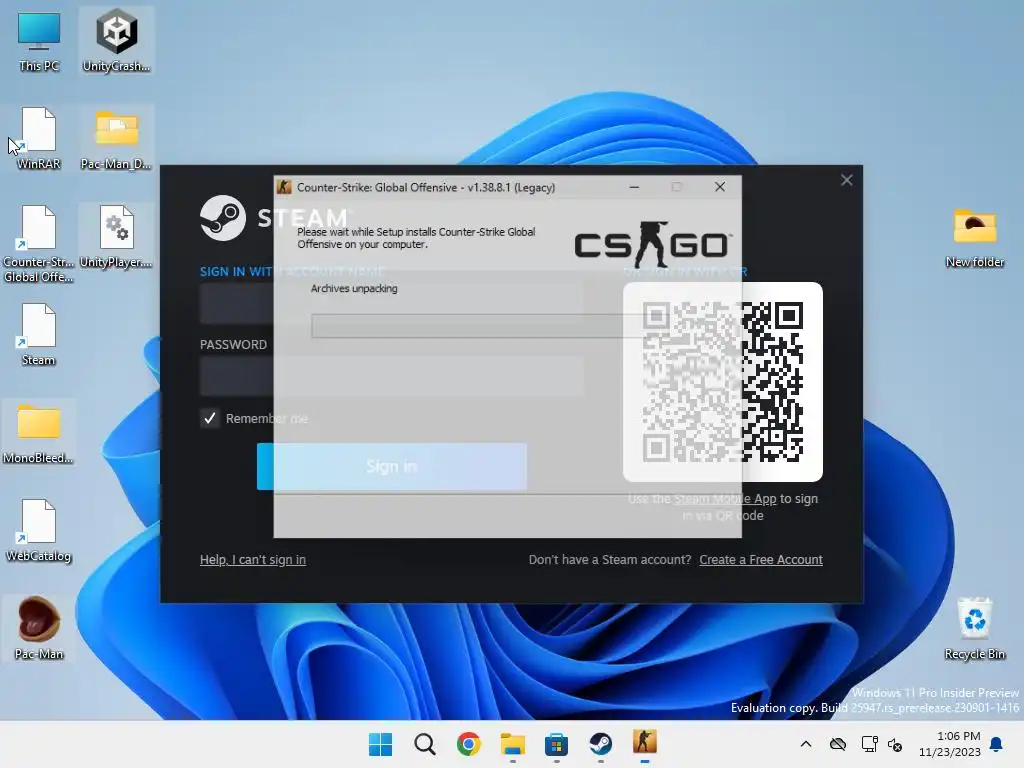Screen dimensions: 1024x768
Task: Open File Explorer from the taskbar
Action: click(x=513, y=744)
